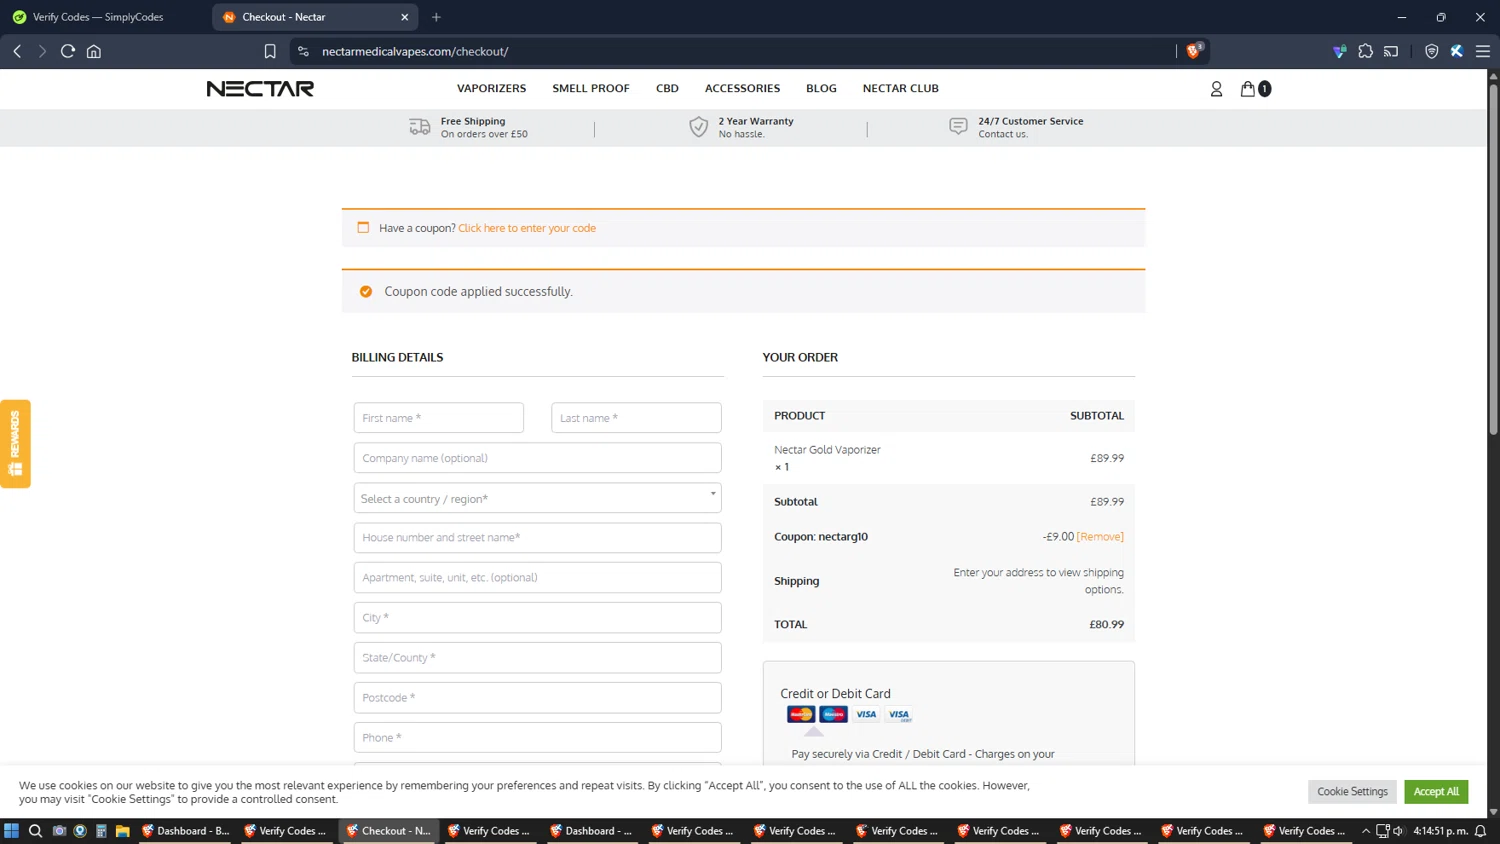1500x844 pixels.
Task: Open the Smell Proof menu
Action: (x=591, y=88)
